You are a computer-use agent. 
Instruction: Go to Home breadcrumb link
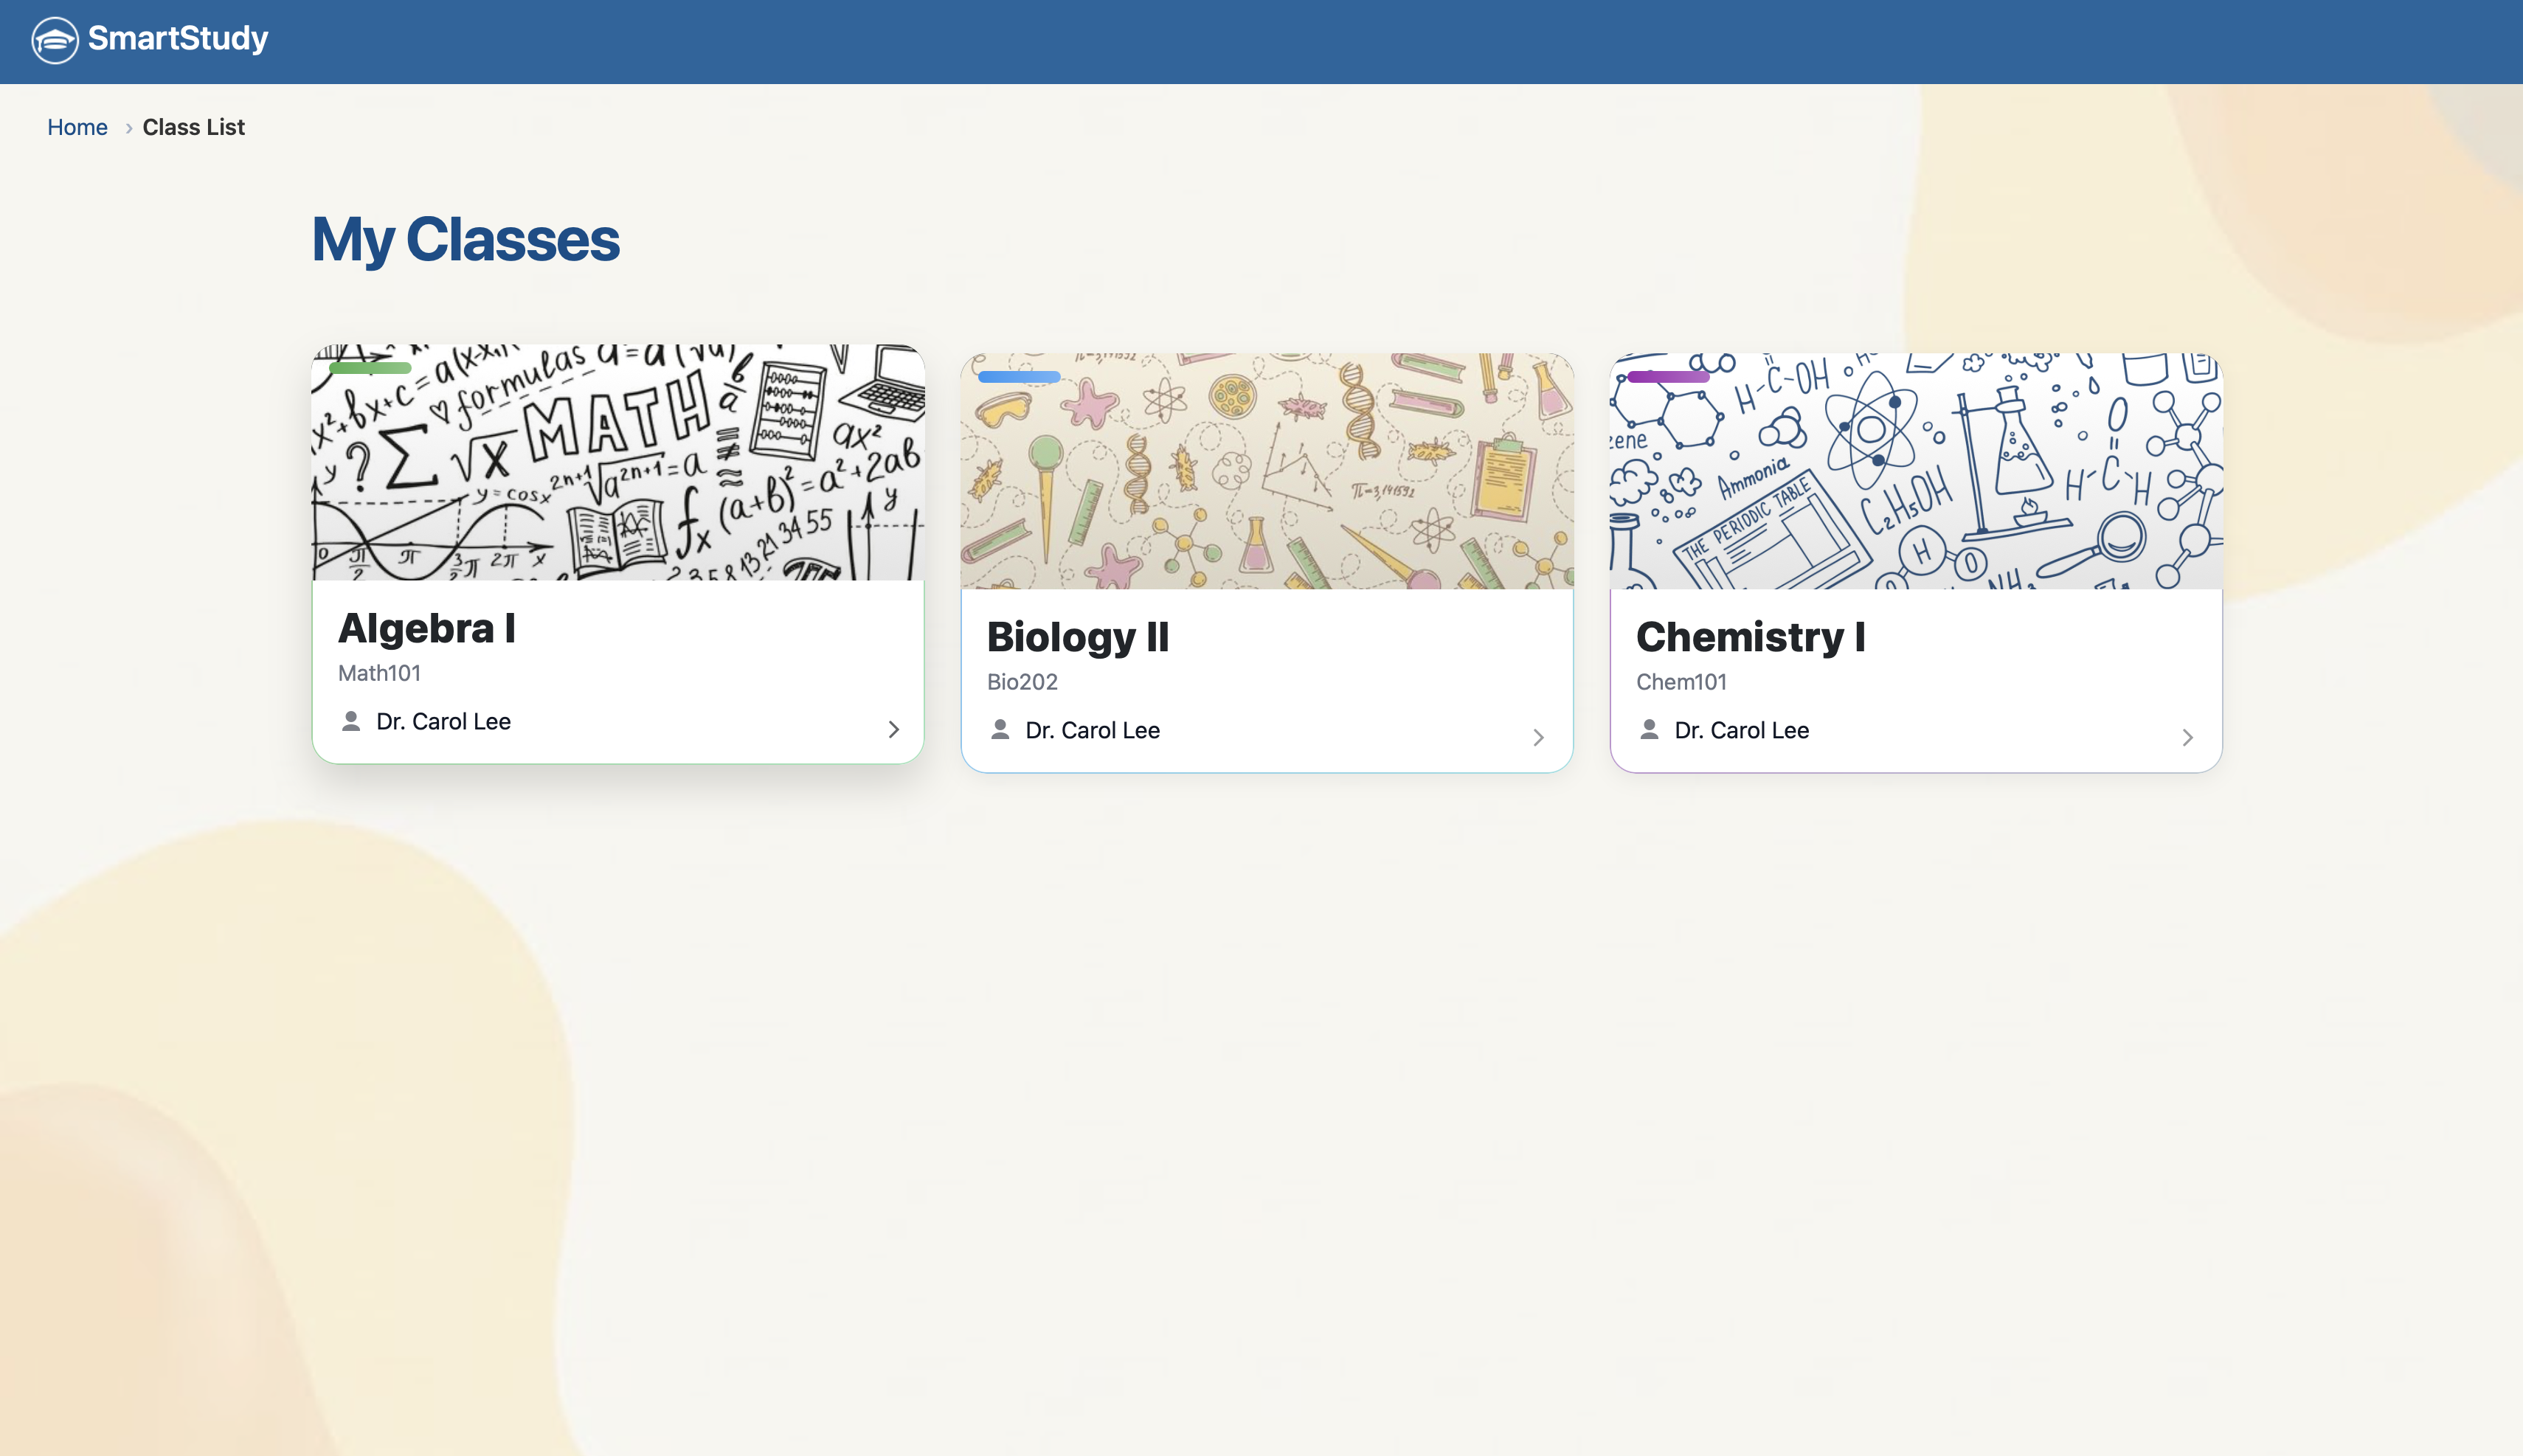(x=77, y=127)
